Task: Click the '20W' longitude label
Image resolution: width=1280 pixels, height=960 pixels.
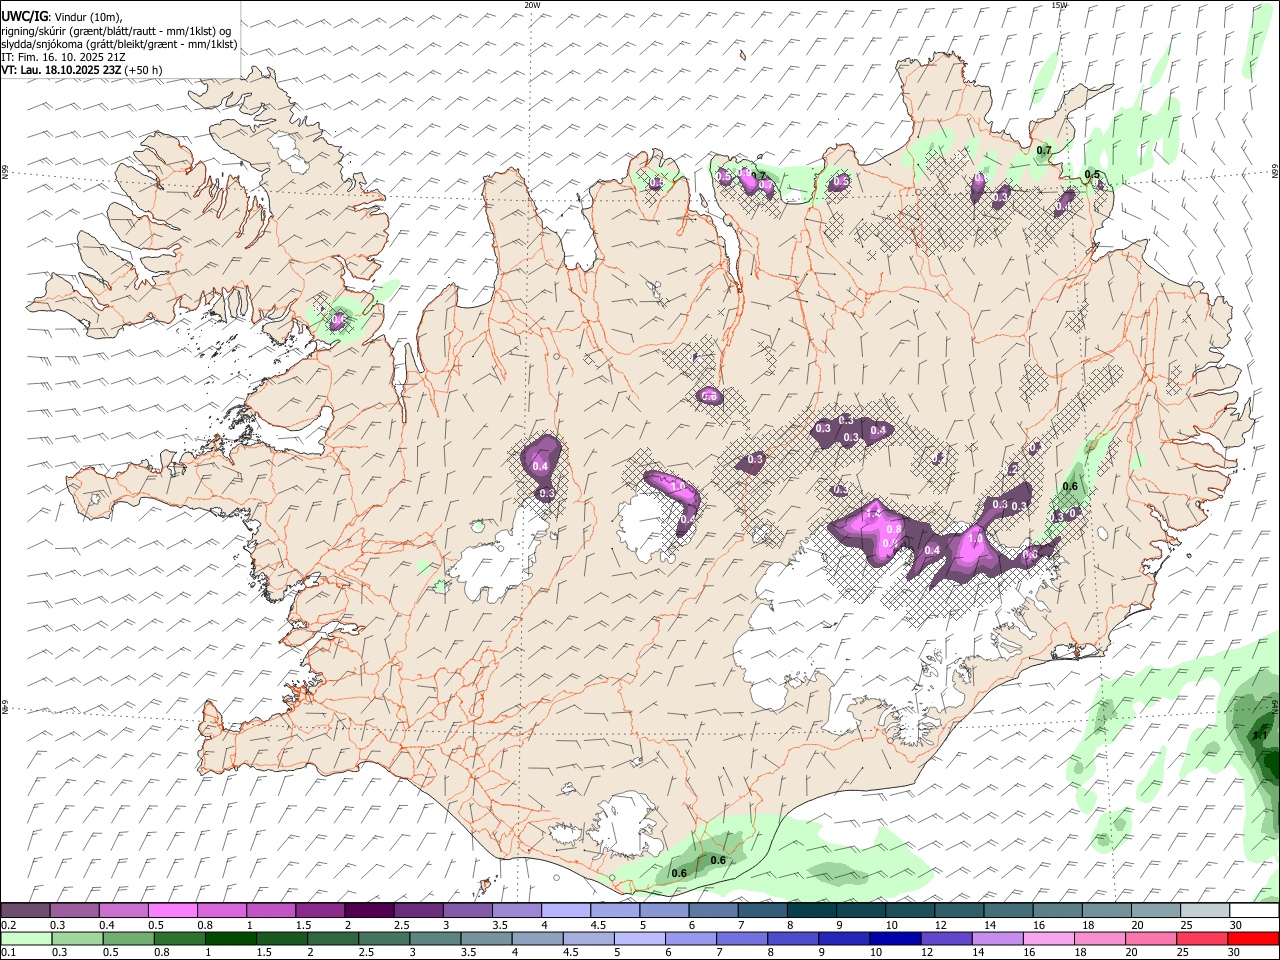Action: (532, 5)
